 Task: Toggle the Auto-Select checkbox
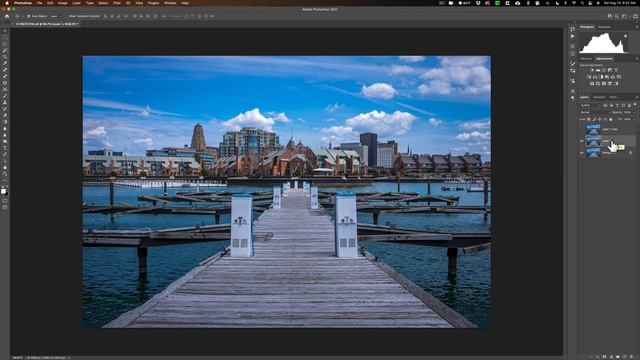pos(29,16)
